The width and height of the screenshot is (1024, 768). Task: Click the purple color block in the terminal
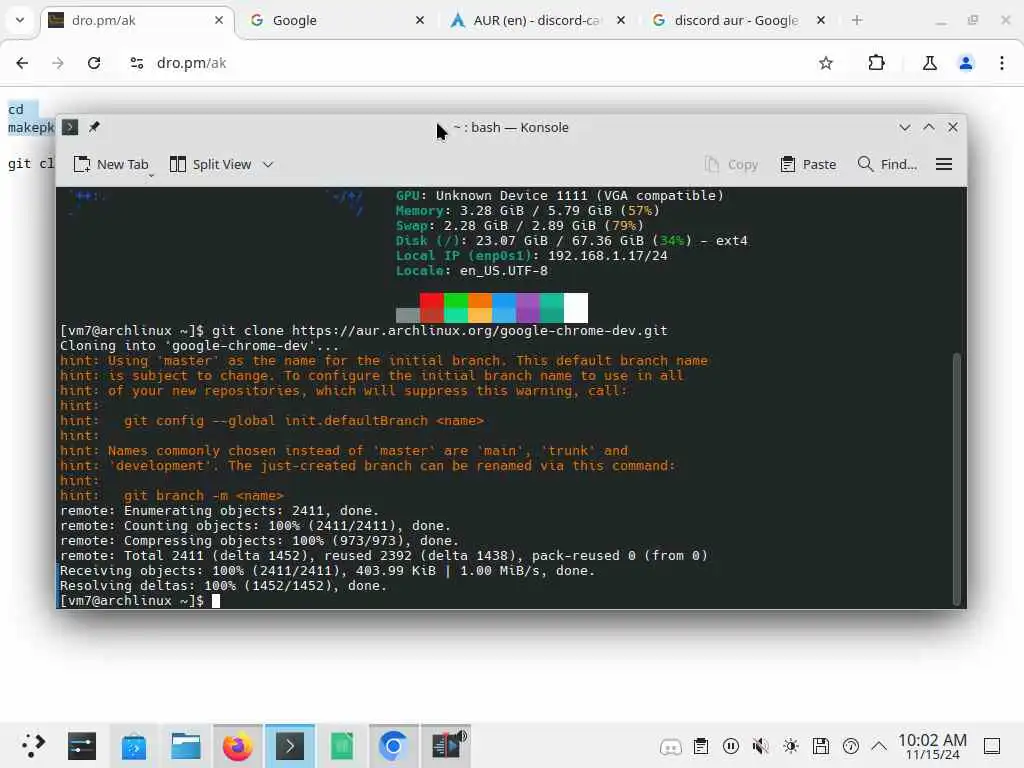[x=528, y=308]
